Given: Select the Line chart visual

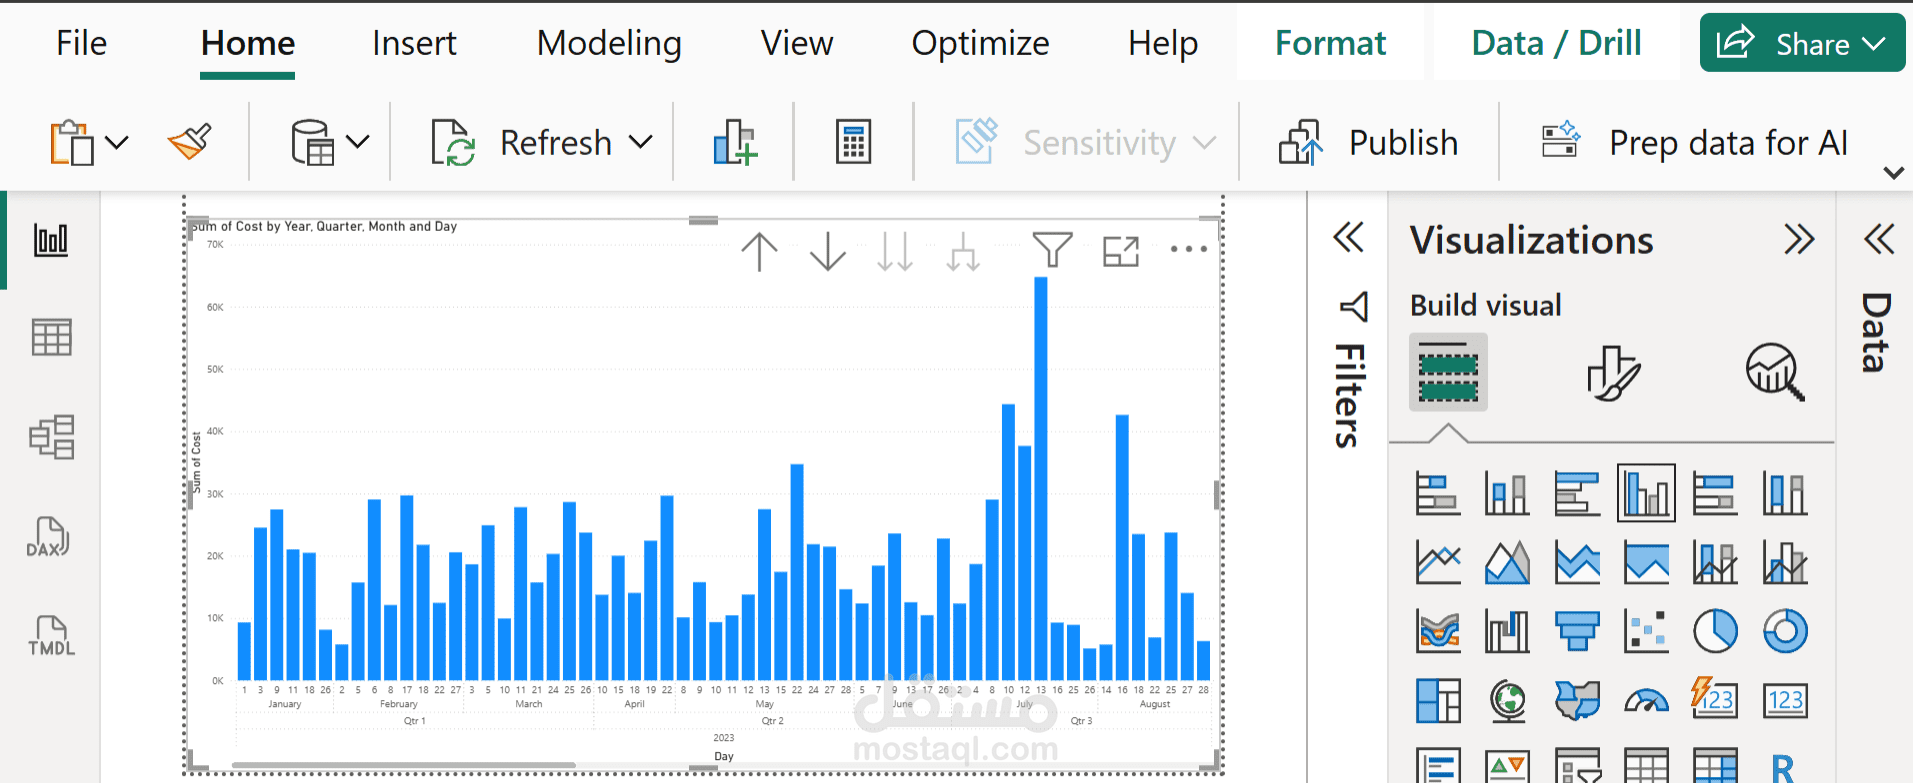Looking at the screenshot, I should [1438, 562].
